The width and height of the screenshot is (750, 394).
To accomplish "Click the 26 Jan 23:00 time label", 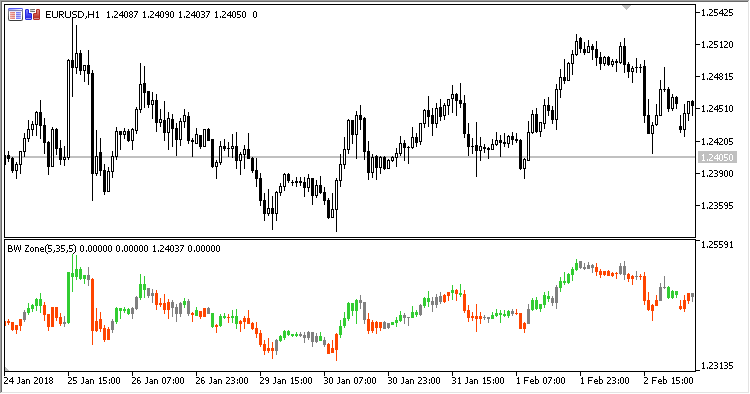I will [x=222, y=381].
